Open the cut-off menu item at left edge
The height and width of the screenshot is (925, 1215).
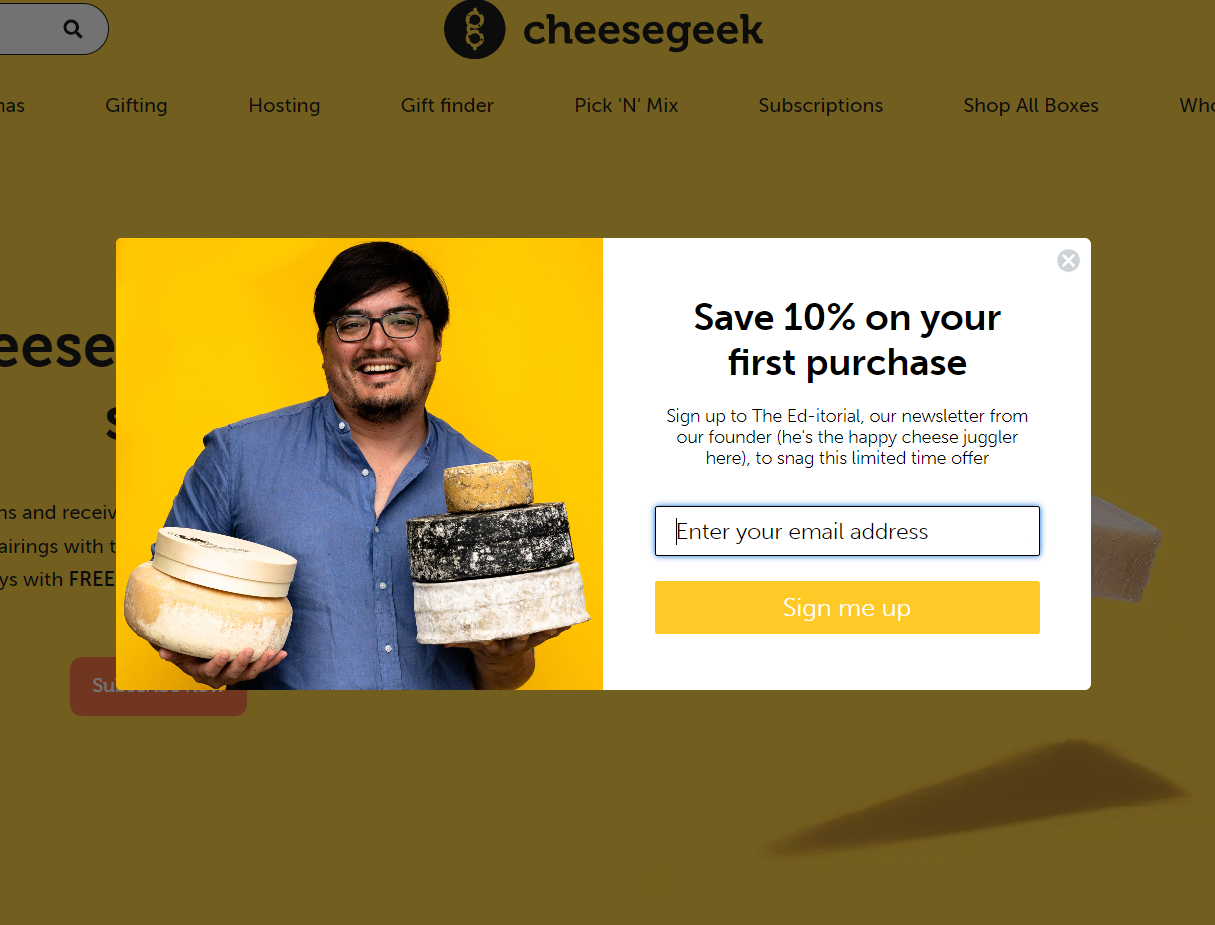pyautogui.click(x=12, y=105)
